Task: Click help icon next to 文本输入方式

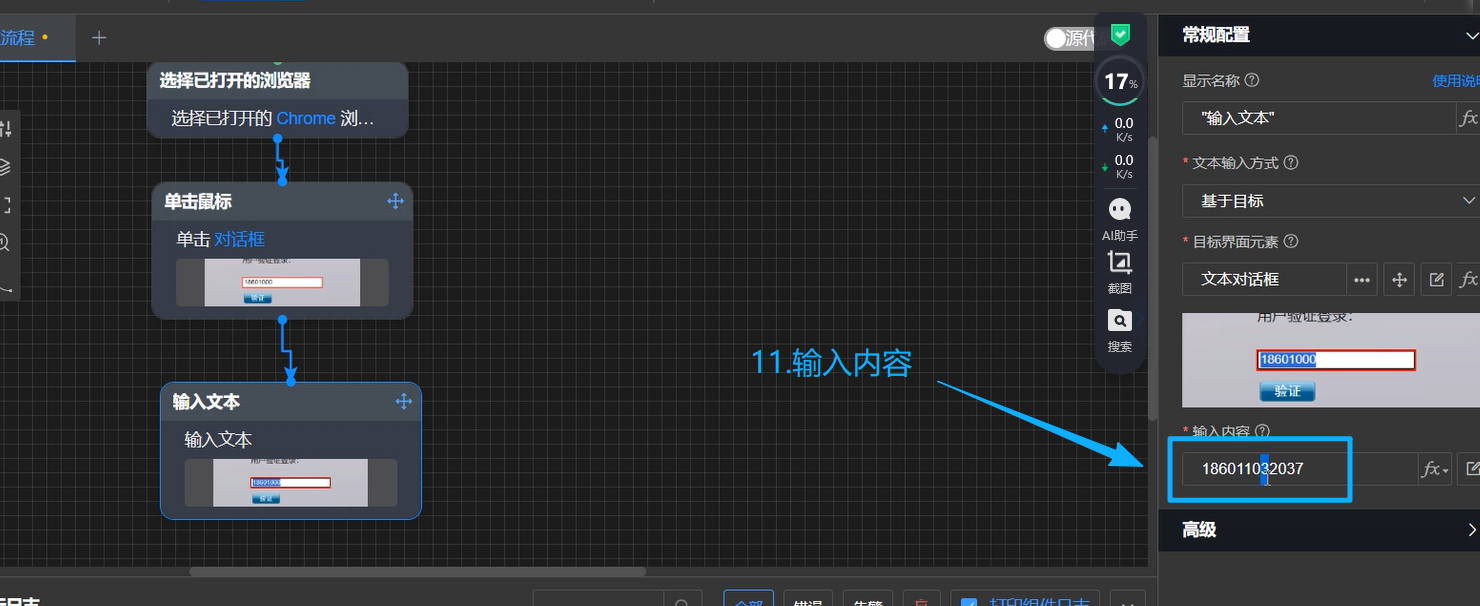Action: point(1291,162)
